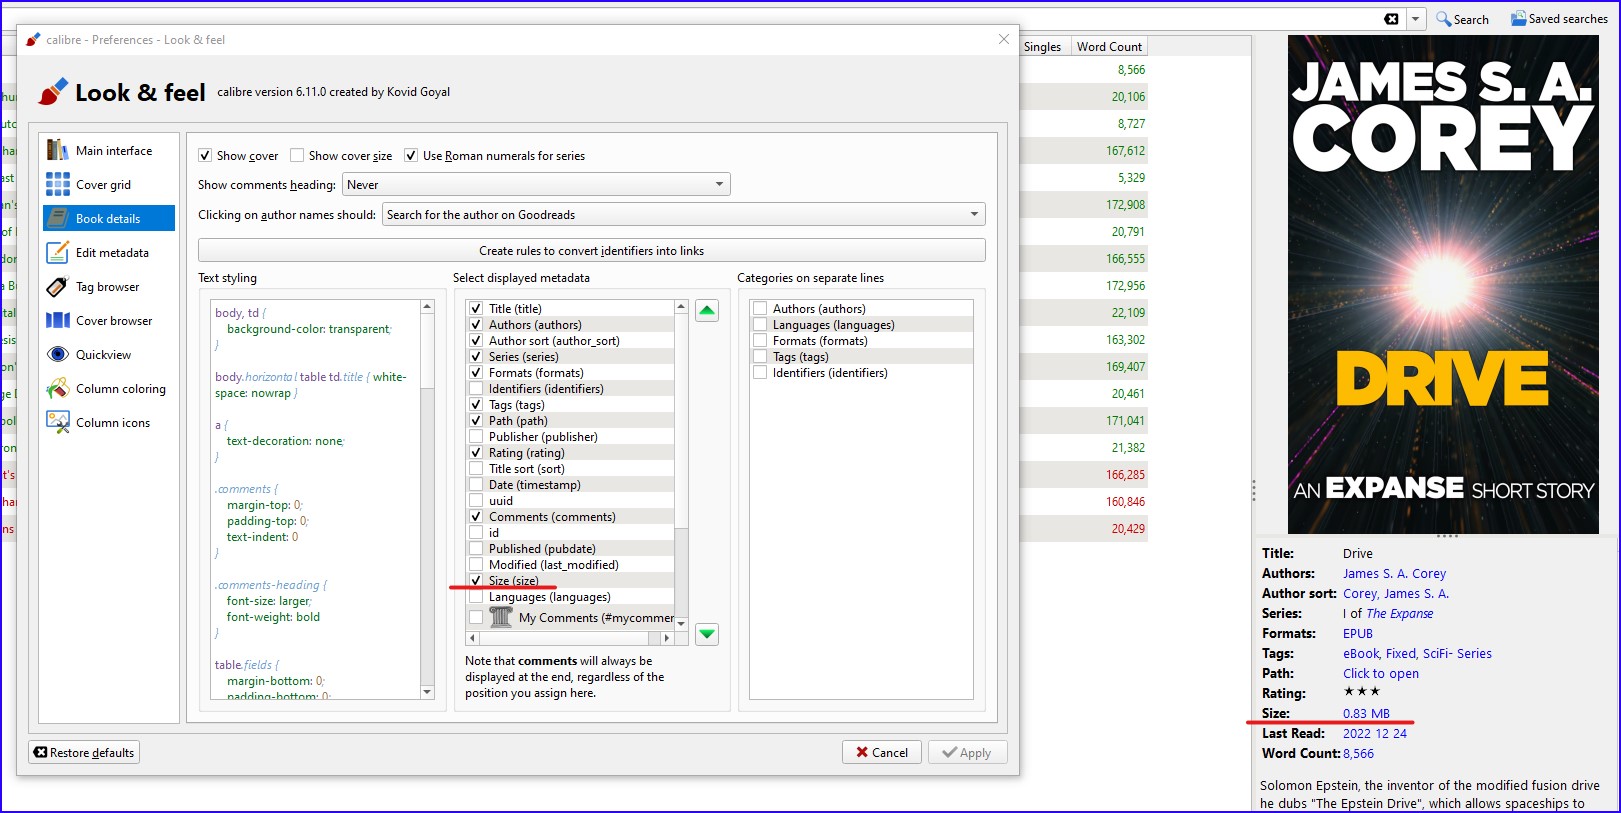Click the Singles column header

point(1042,47)
